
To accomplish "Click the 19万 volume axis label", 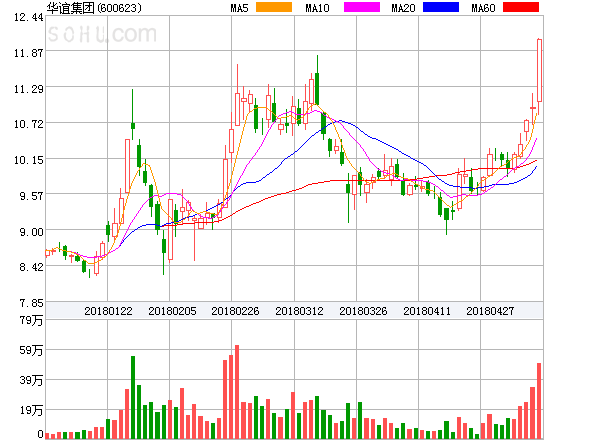I will click(31, 410).
